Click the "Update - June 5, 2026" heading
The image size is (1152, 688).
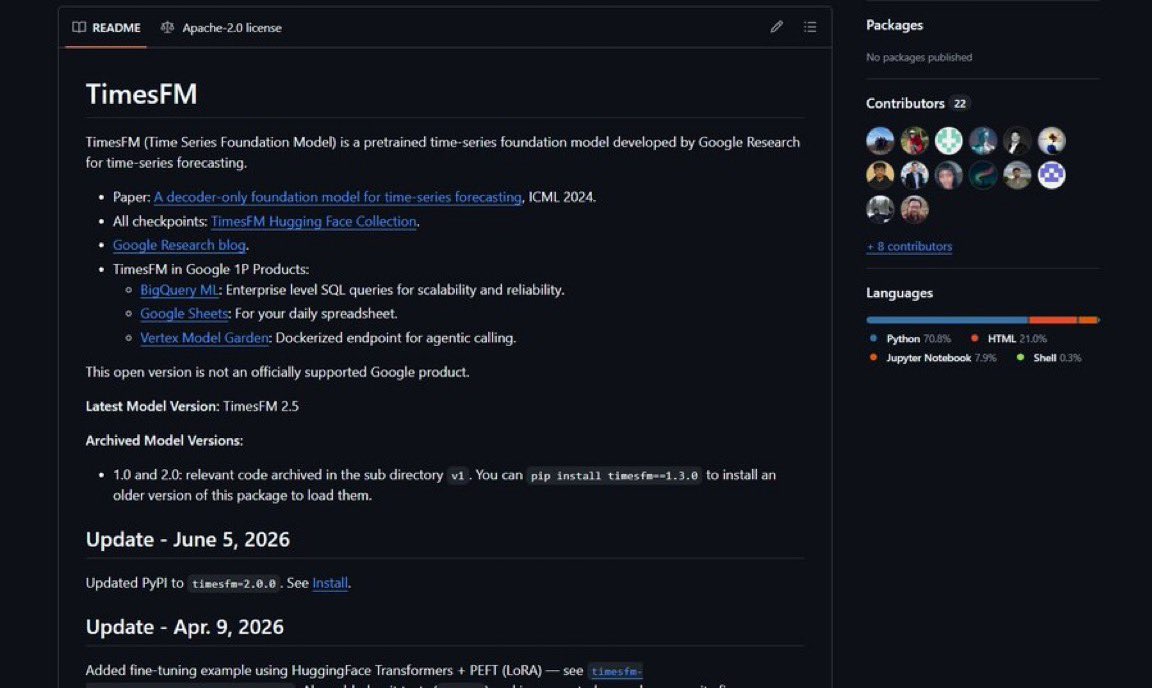pos(187,540)
